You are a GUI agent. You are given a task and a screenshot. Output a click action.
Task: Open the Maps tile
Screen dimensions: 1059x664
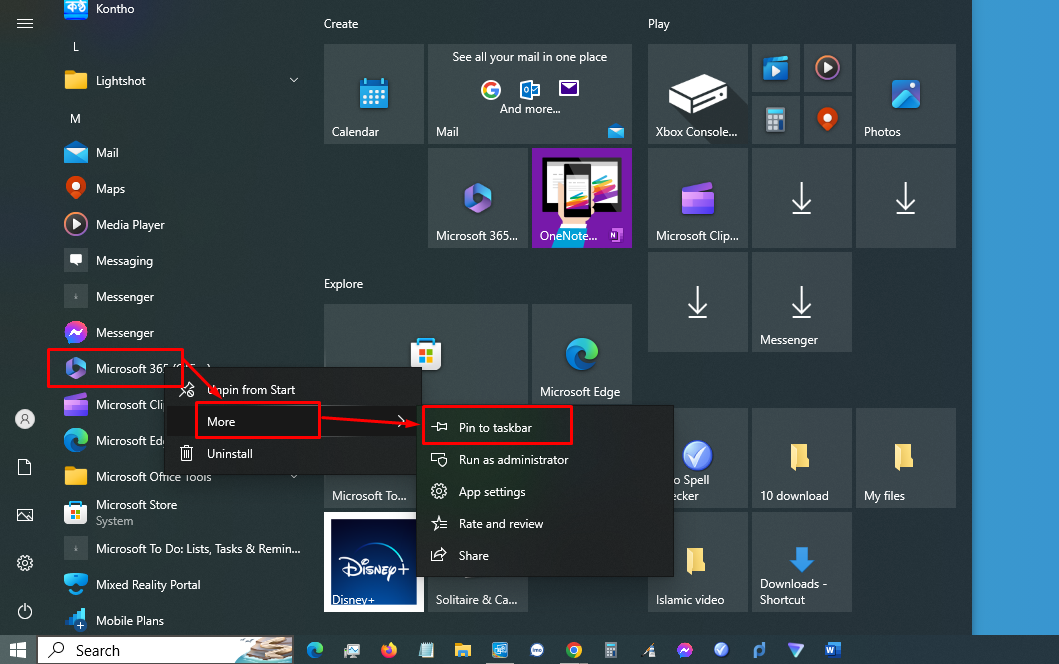[x=828, y=120]
